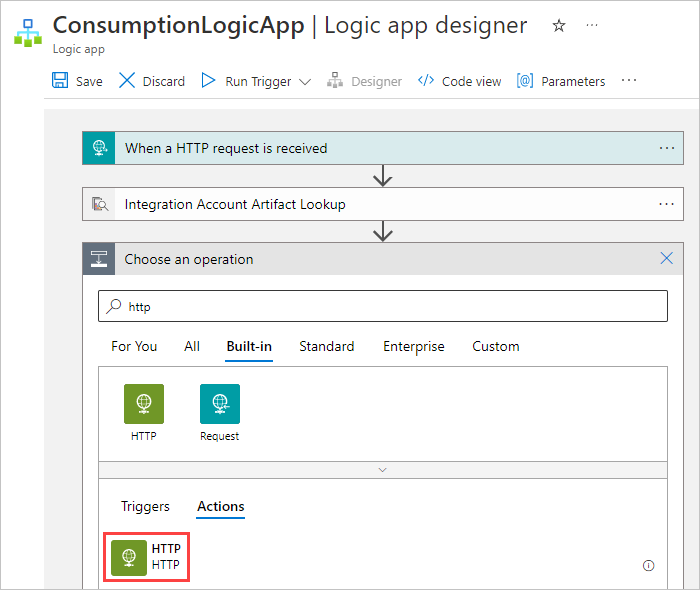Open Code view from the toolbar
This screenshot has height=590, width=700.
[460, 81]
